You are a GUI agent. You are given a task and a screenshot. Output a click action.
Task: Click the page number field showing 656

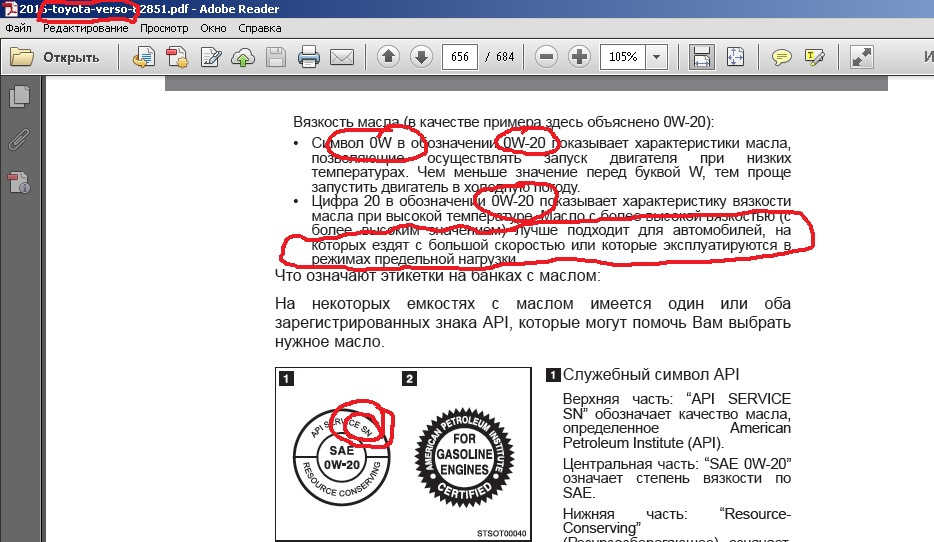pyautogui.click(x=460, y=57)
